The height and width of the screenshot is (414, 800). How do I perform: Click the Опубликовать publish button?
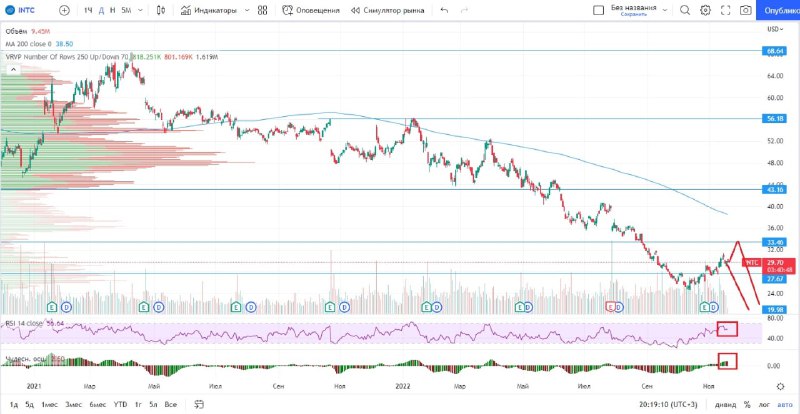tap(778, 10)
